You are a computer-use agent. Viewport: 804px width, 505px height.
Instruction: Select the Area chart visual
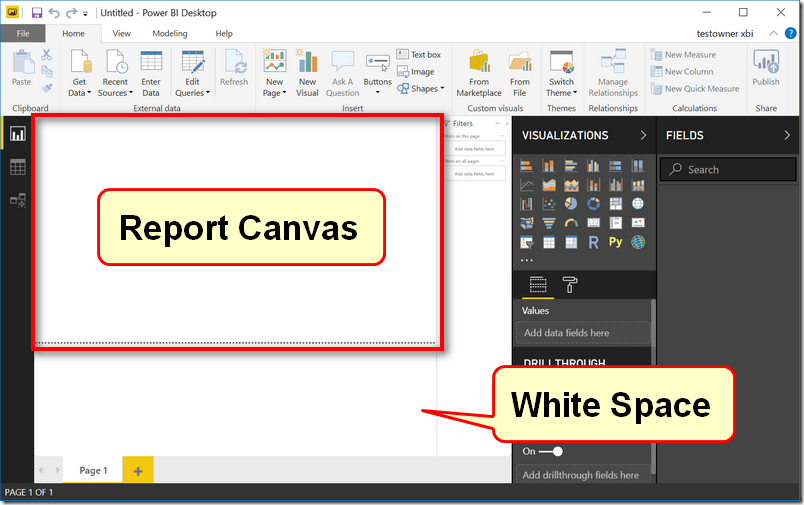[x=549, y=185]
